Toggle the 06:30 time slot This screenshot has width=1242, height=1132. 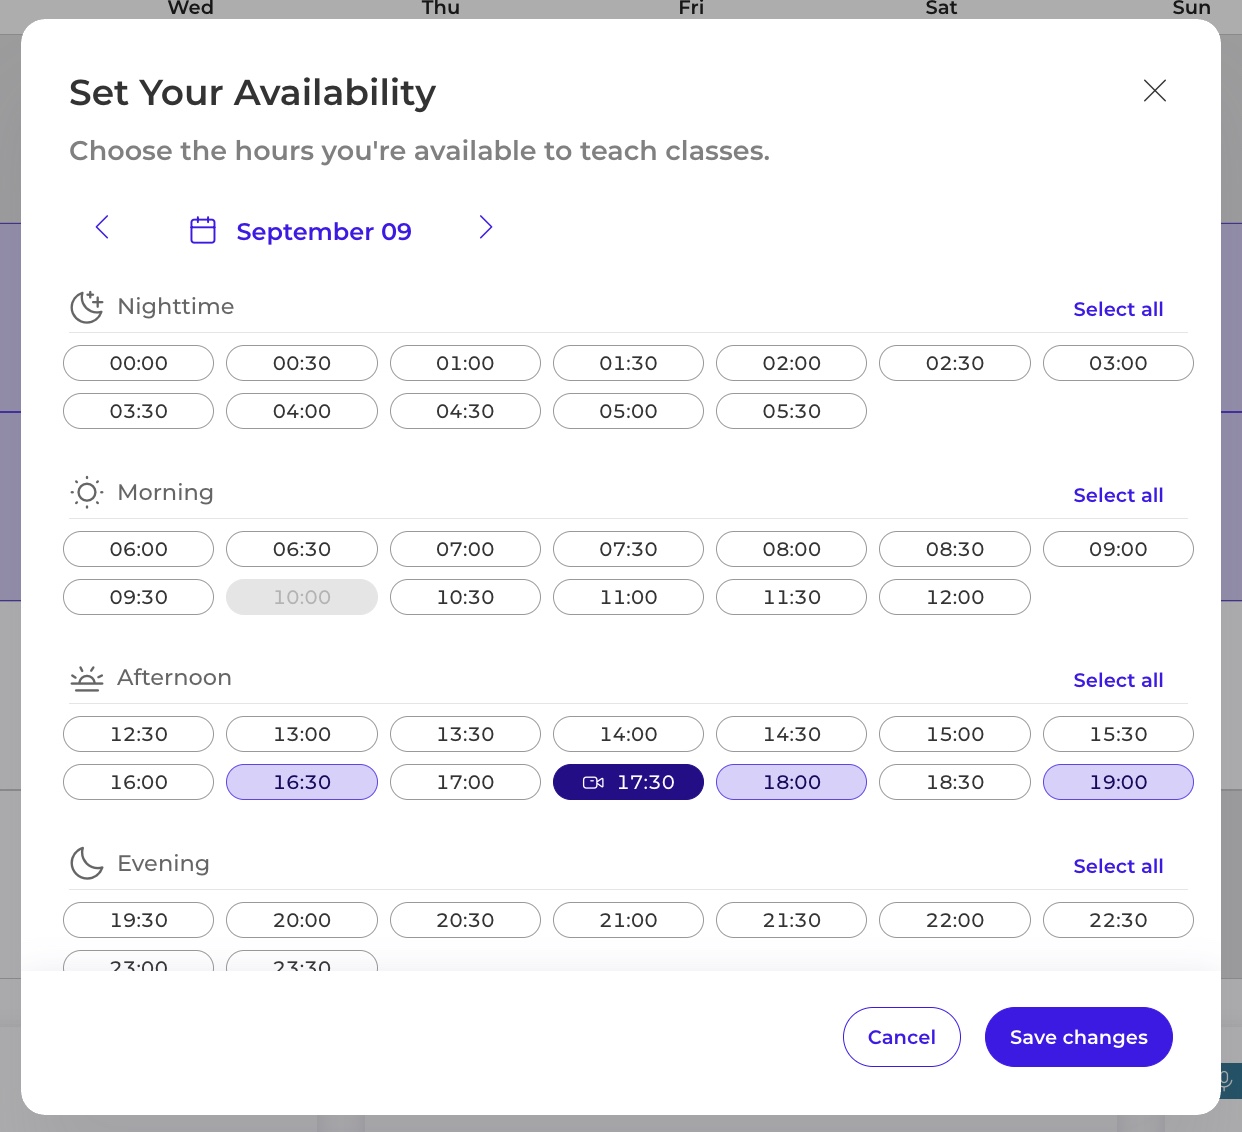pyautogui.click(x=302, y=549)
